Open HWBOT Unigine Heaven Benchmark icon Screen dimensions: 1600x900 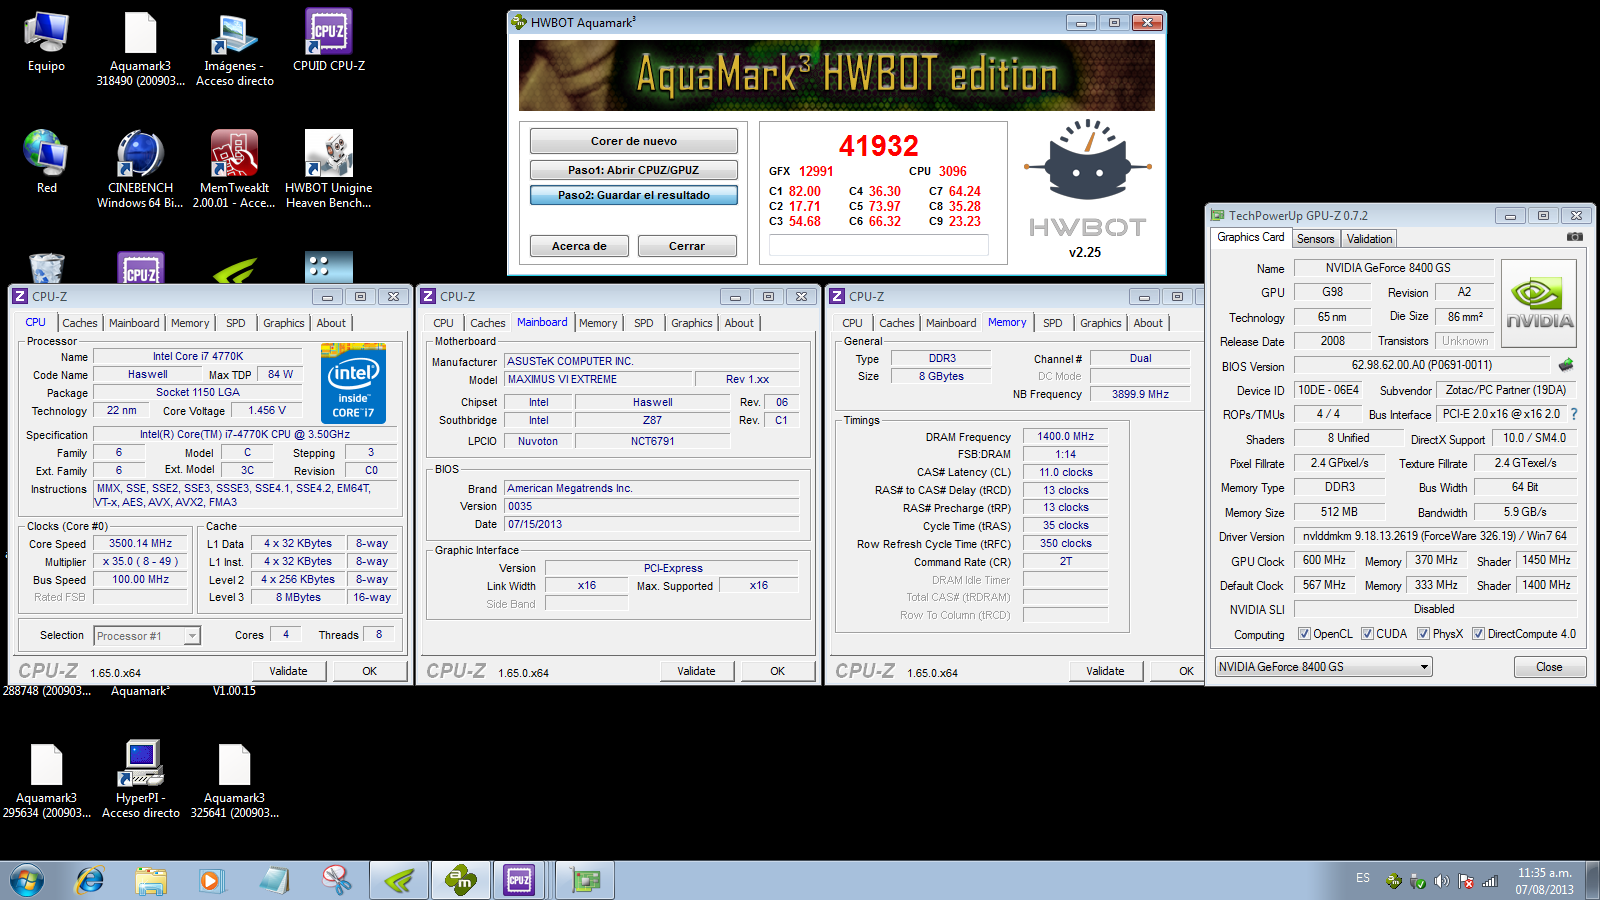click(x=329, y=168)
